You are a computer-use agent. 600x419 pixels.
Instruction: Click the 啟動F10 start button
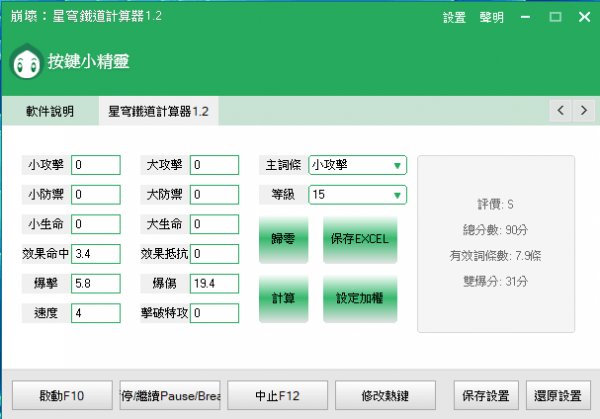62,395
